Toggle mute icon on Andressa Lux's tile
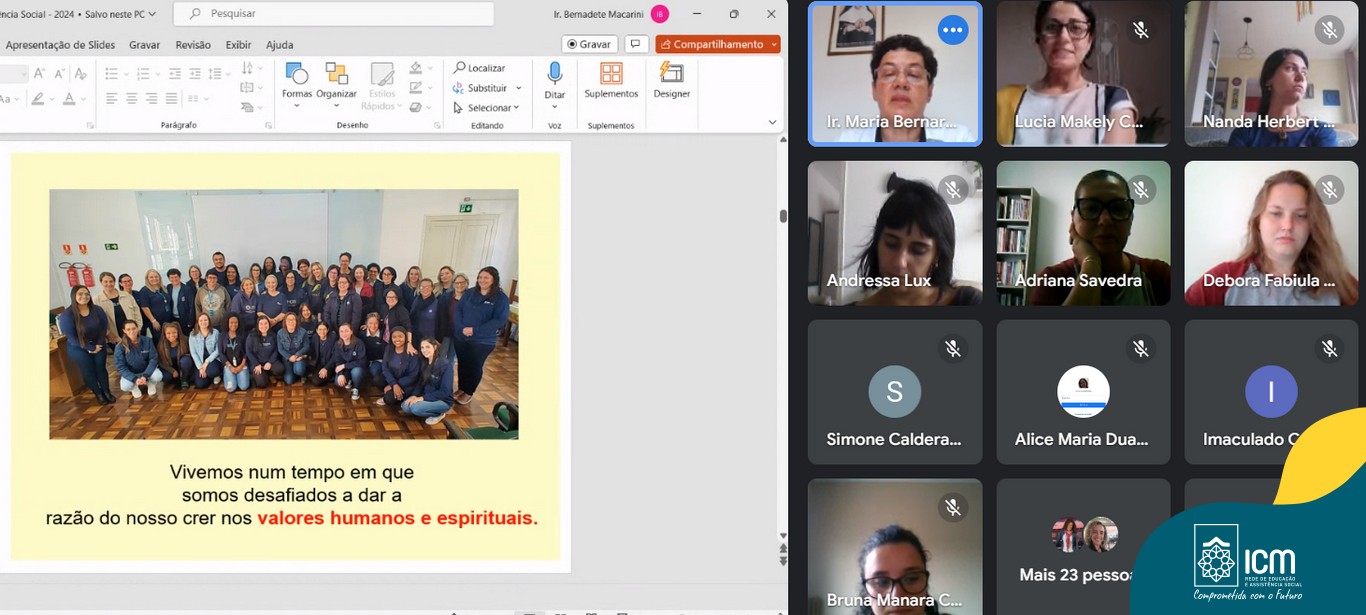The image size is (1366, 615). [952, 189]
